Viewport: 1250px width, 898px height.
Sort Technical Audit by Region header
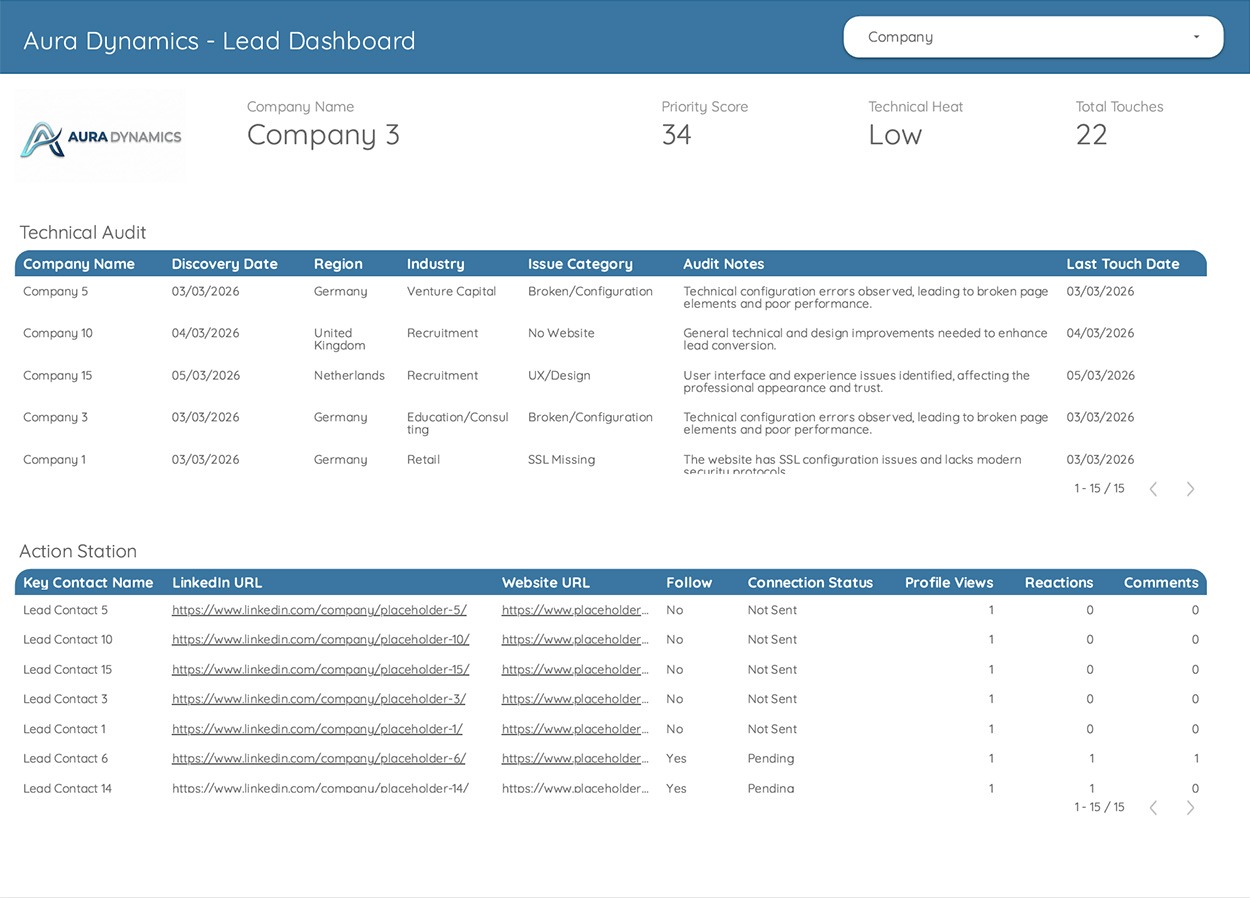coord(338,264)
